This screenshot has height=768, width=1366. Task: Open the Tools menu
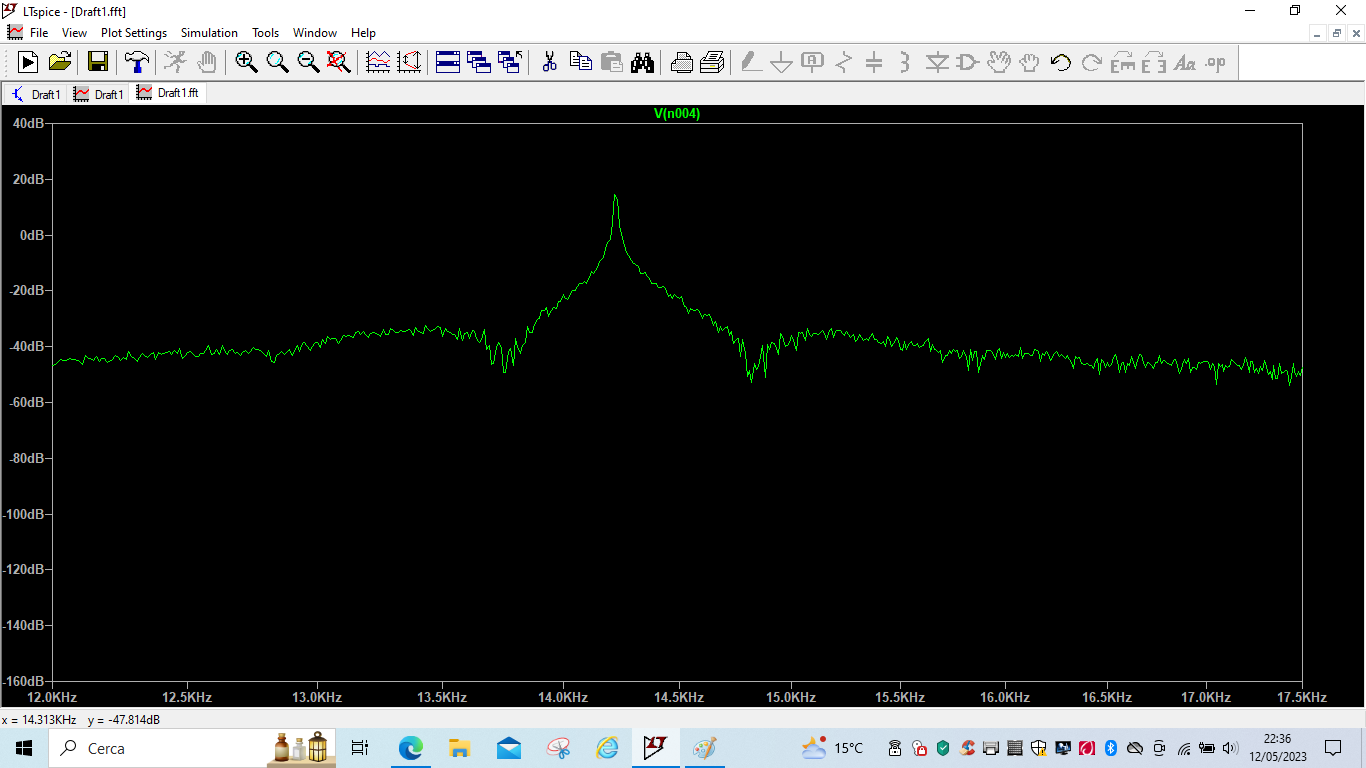tap(266, 33)
